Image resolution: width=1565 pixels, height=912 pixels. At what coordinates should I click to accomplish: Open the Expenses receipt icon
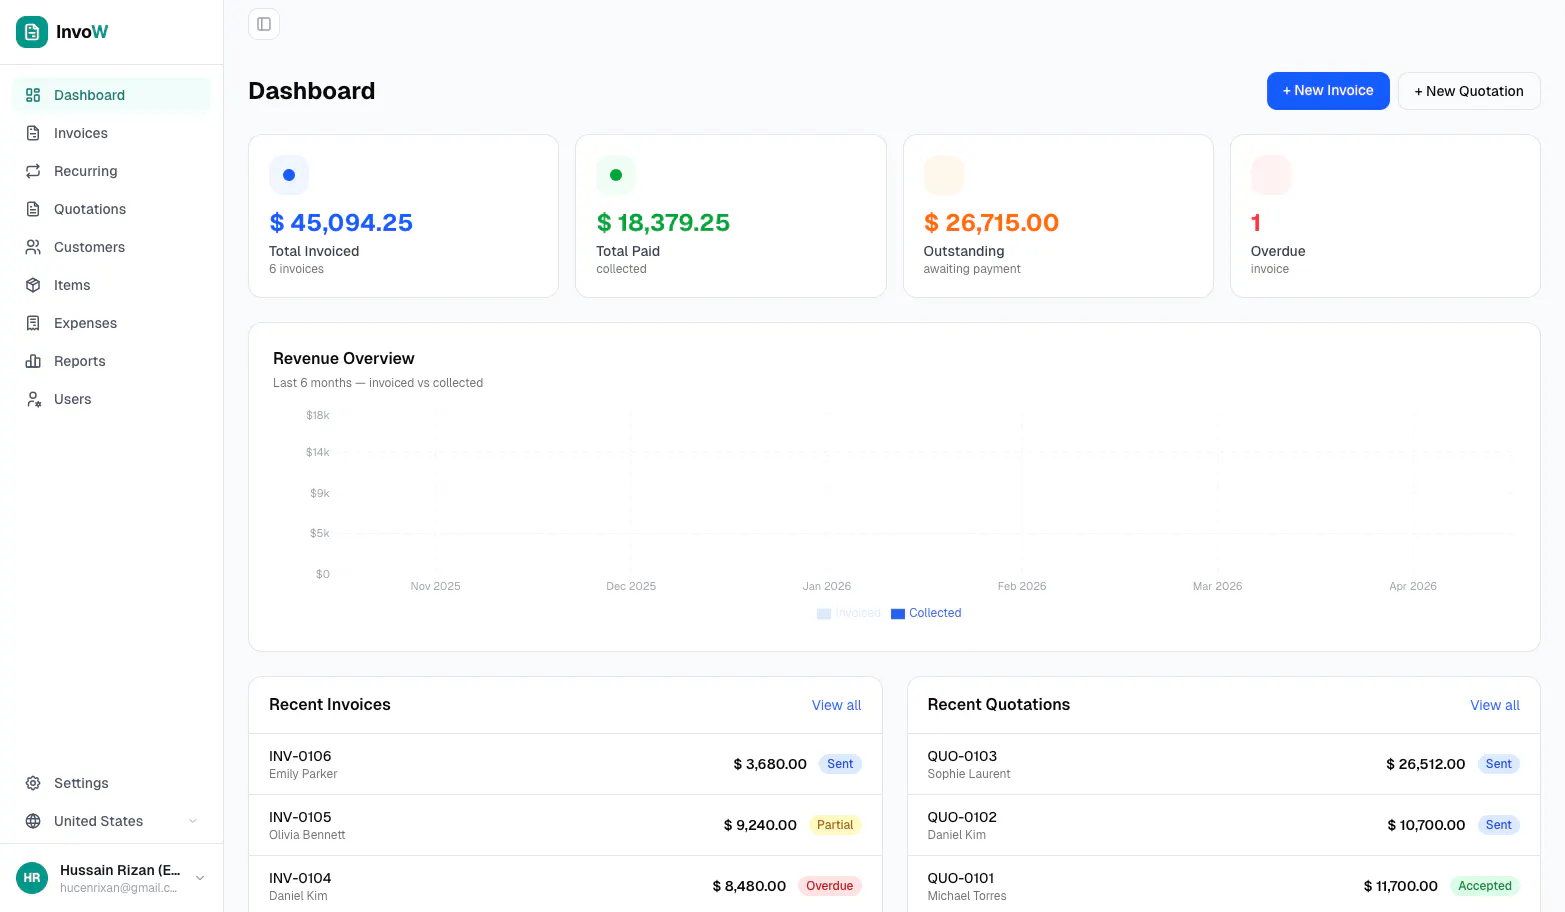[33, 323]
